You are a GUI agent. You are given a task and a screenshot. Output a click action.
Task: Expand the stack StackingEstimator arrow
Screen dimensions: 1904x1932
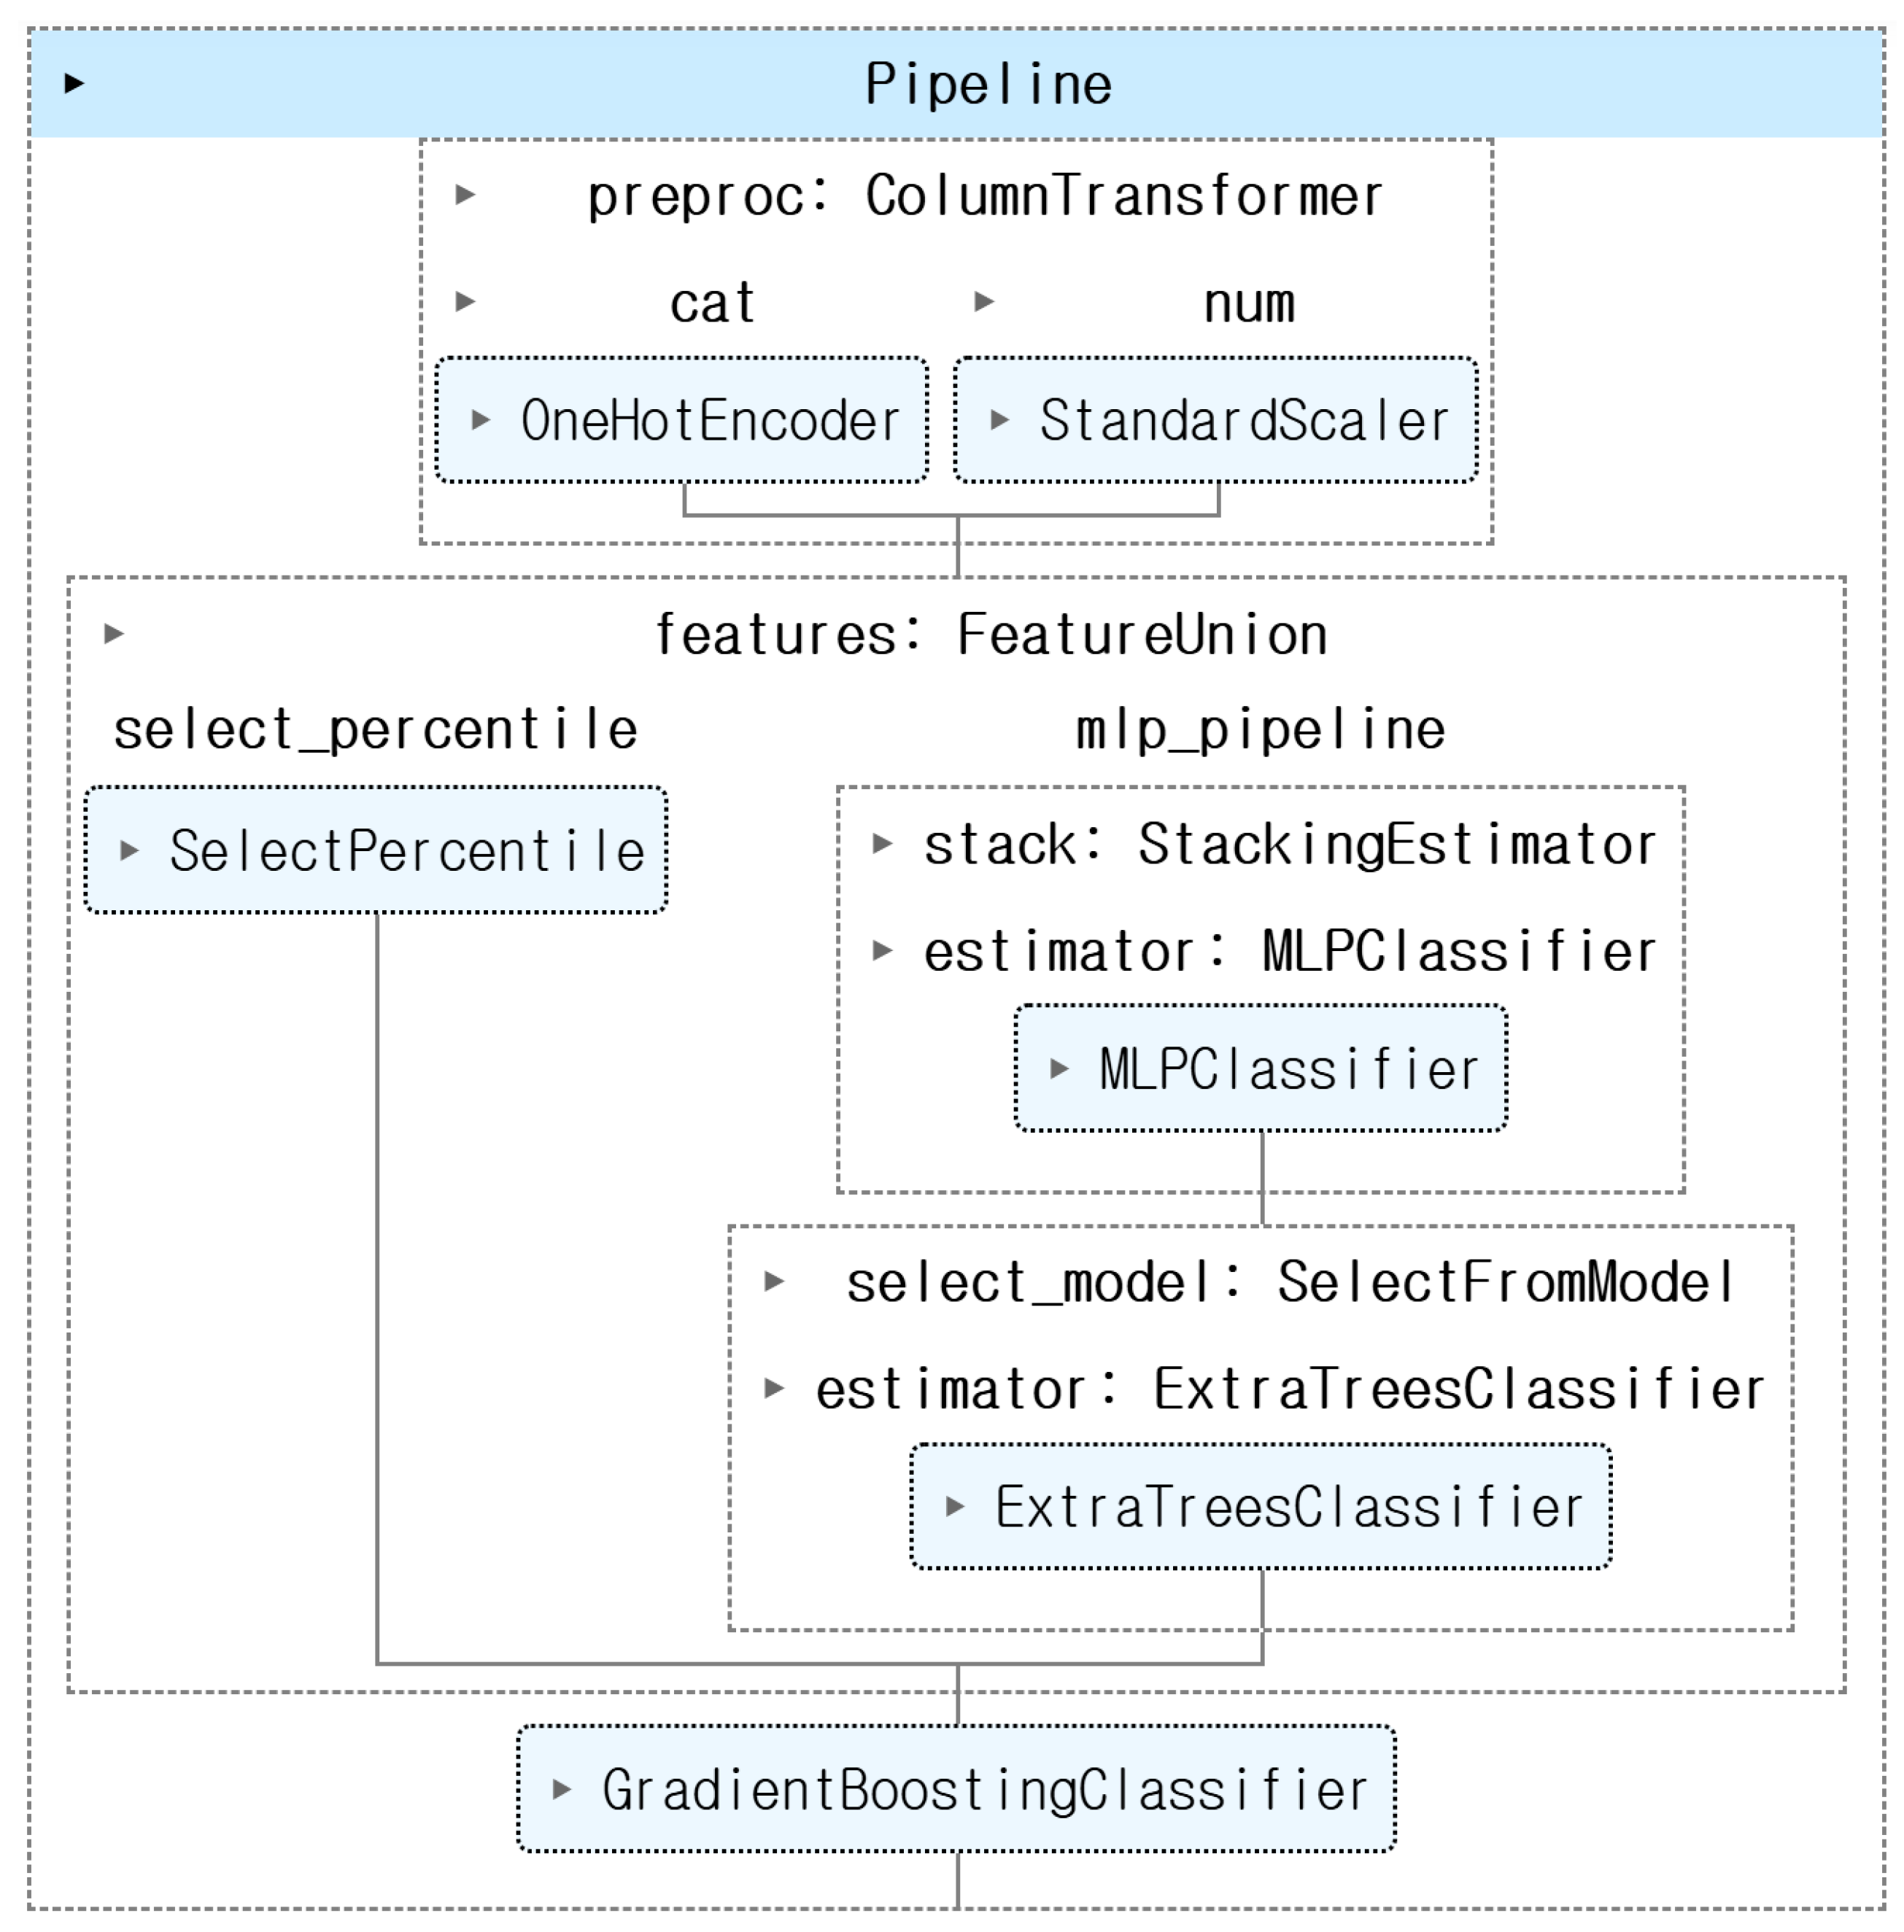click(x=882, y=844)
